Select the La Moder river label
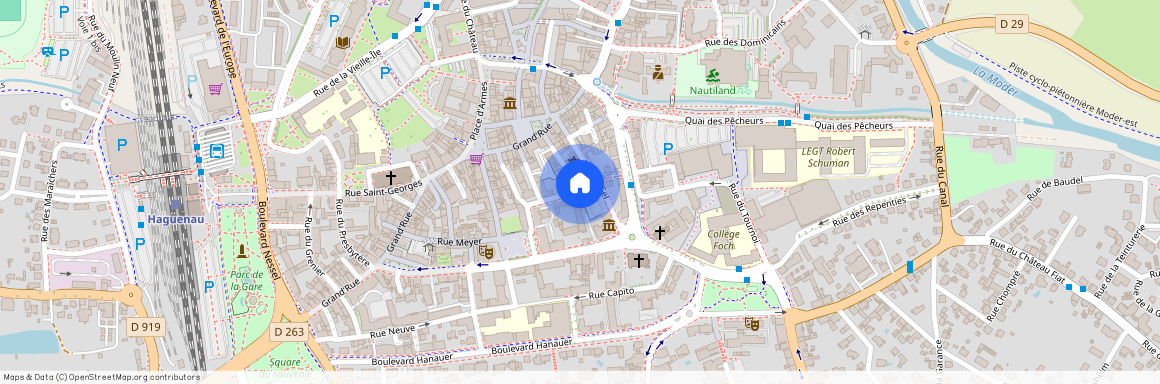The height and width of the screenshot is (384, 1160). coord(996,82)
